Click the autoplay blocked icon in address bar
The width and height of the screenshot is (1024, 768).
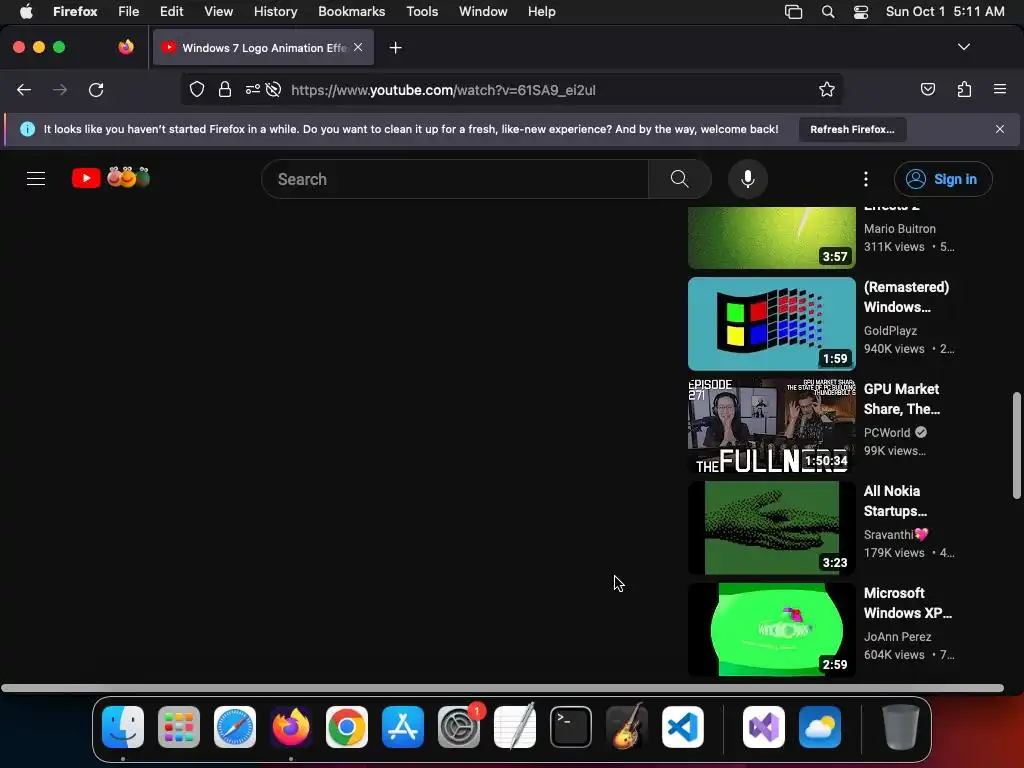click(274, 89)
